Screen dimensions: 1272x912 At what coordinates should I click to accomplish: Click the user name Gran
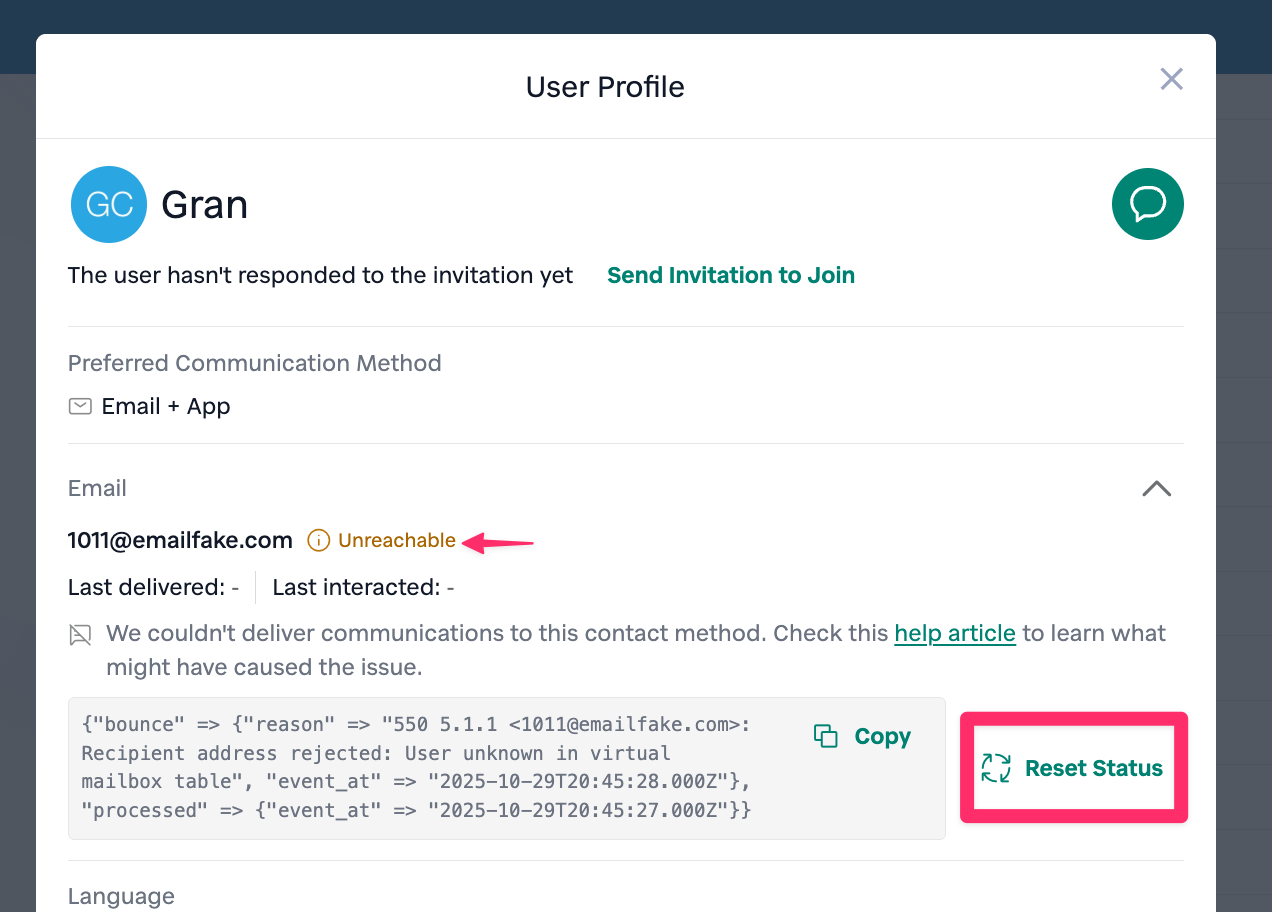click(x=204, y=204)
